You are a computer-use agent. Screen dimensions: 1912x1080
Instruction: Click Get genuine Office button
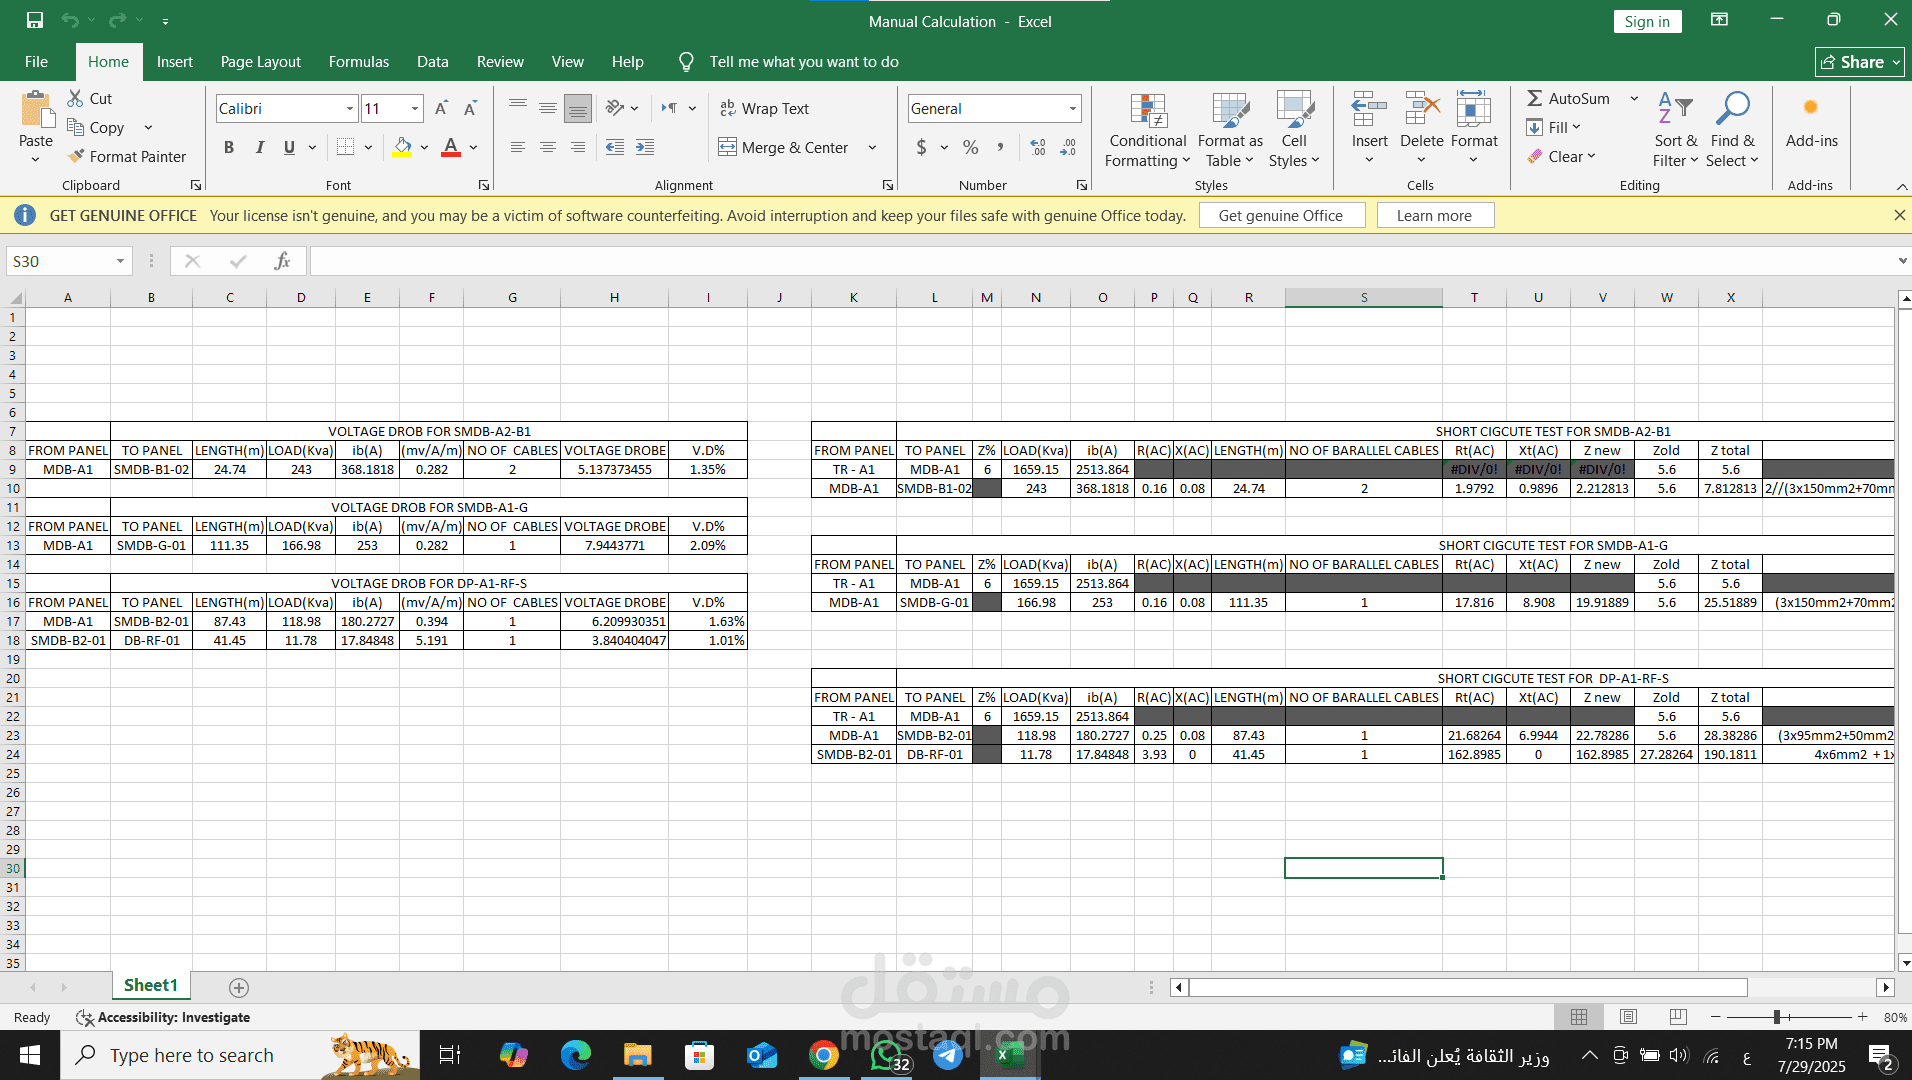1281,215
